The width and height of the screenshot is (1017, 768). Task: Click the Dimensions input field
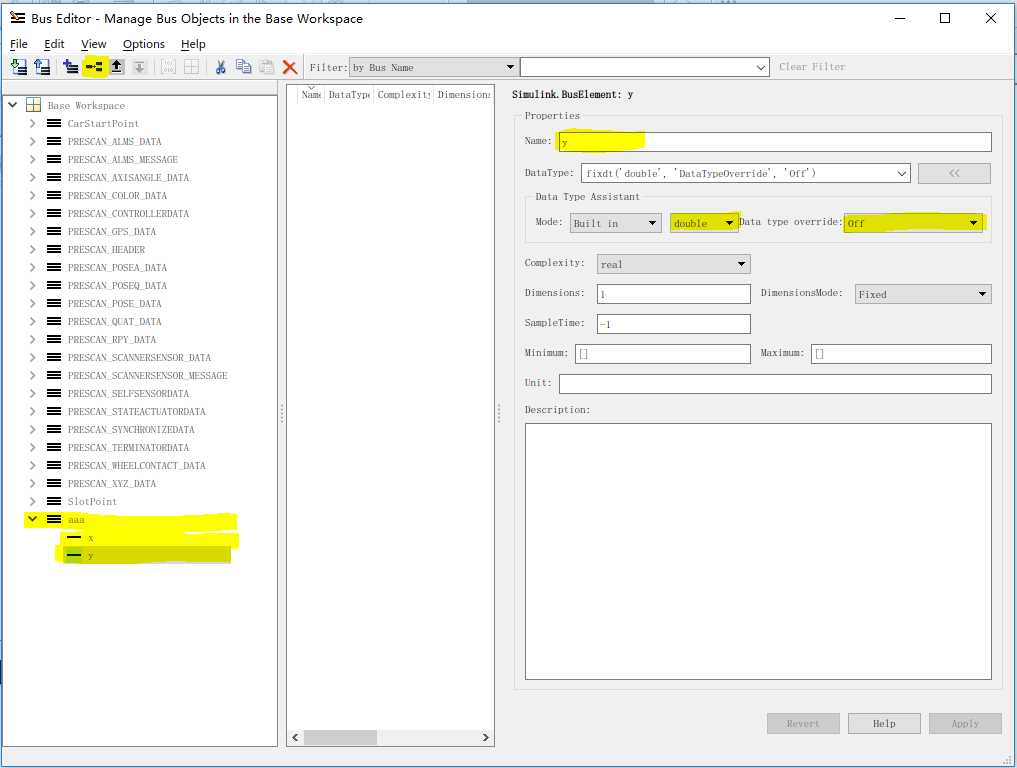pos(673,294)
